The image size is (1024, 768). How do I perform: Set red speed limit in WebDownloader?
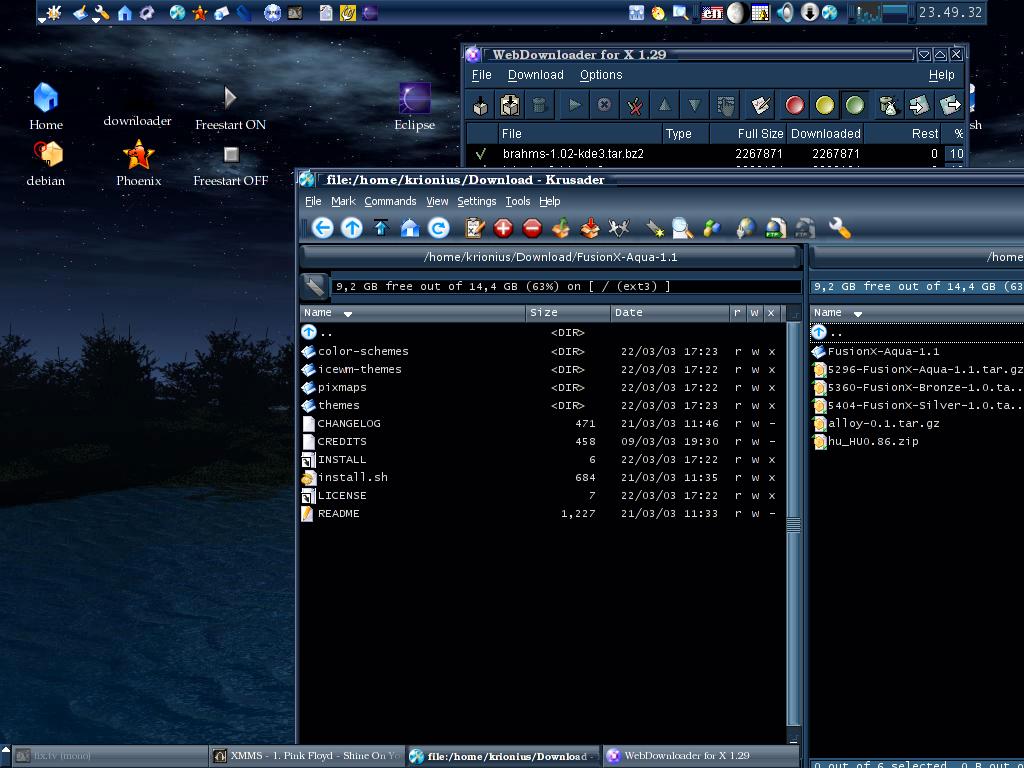point(794,105)
